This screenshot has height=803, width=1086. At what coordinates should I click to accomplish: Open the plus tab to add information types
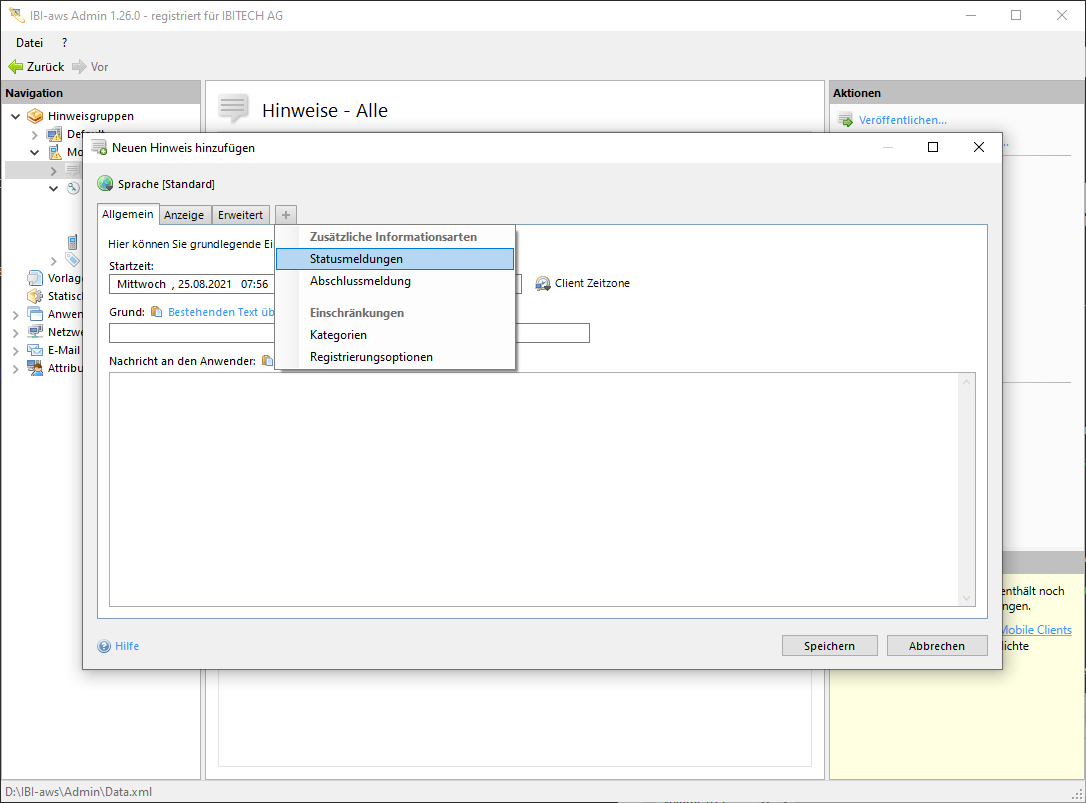click(x=286, y=215)
